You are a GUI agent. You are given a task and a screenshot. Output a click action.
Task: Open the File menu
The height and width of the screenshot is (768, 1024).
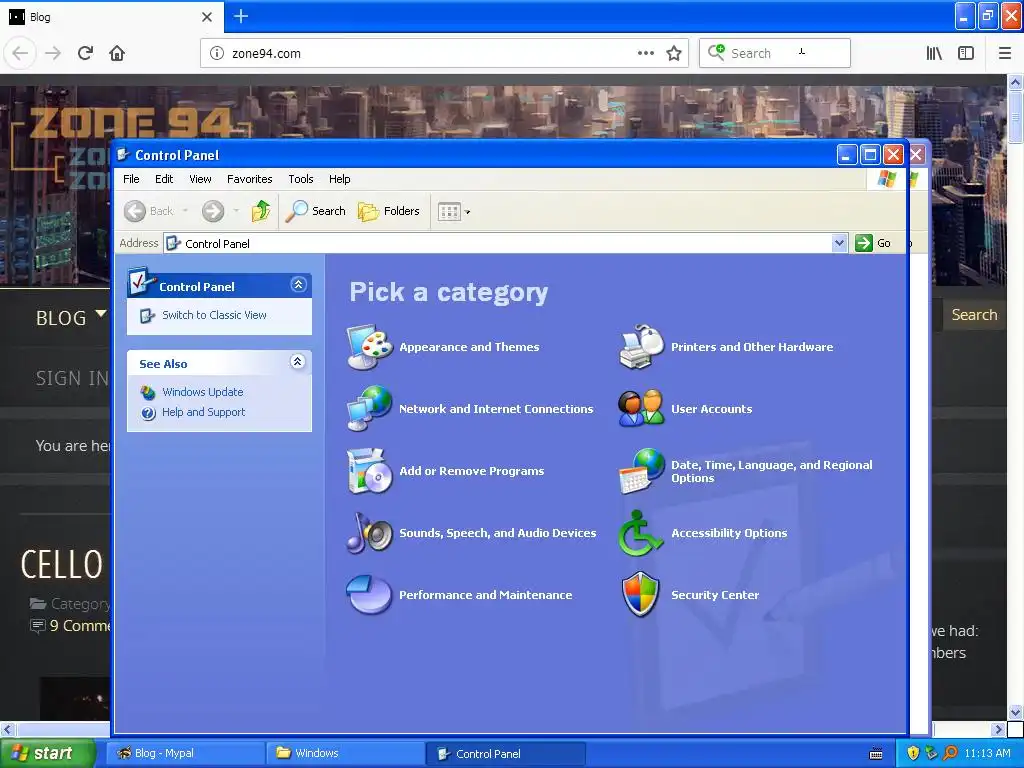[x=131, y=179]
